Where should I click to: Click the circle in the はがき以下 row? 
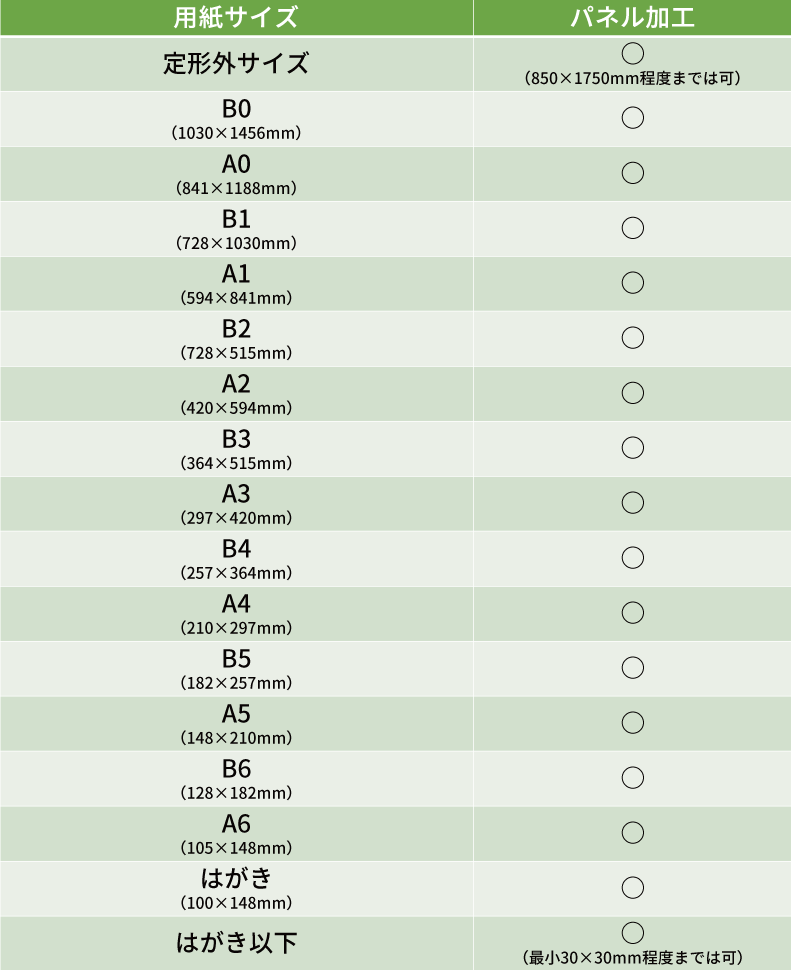click(x=632, y=933)
